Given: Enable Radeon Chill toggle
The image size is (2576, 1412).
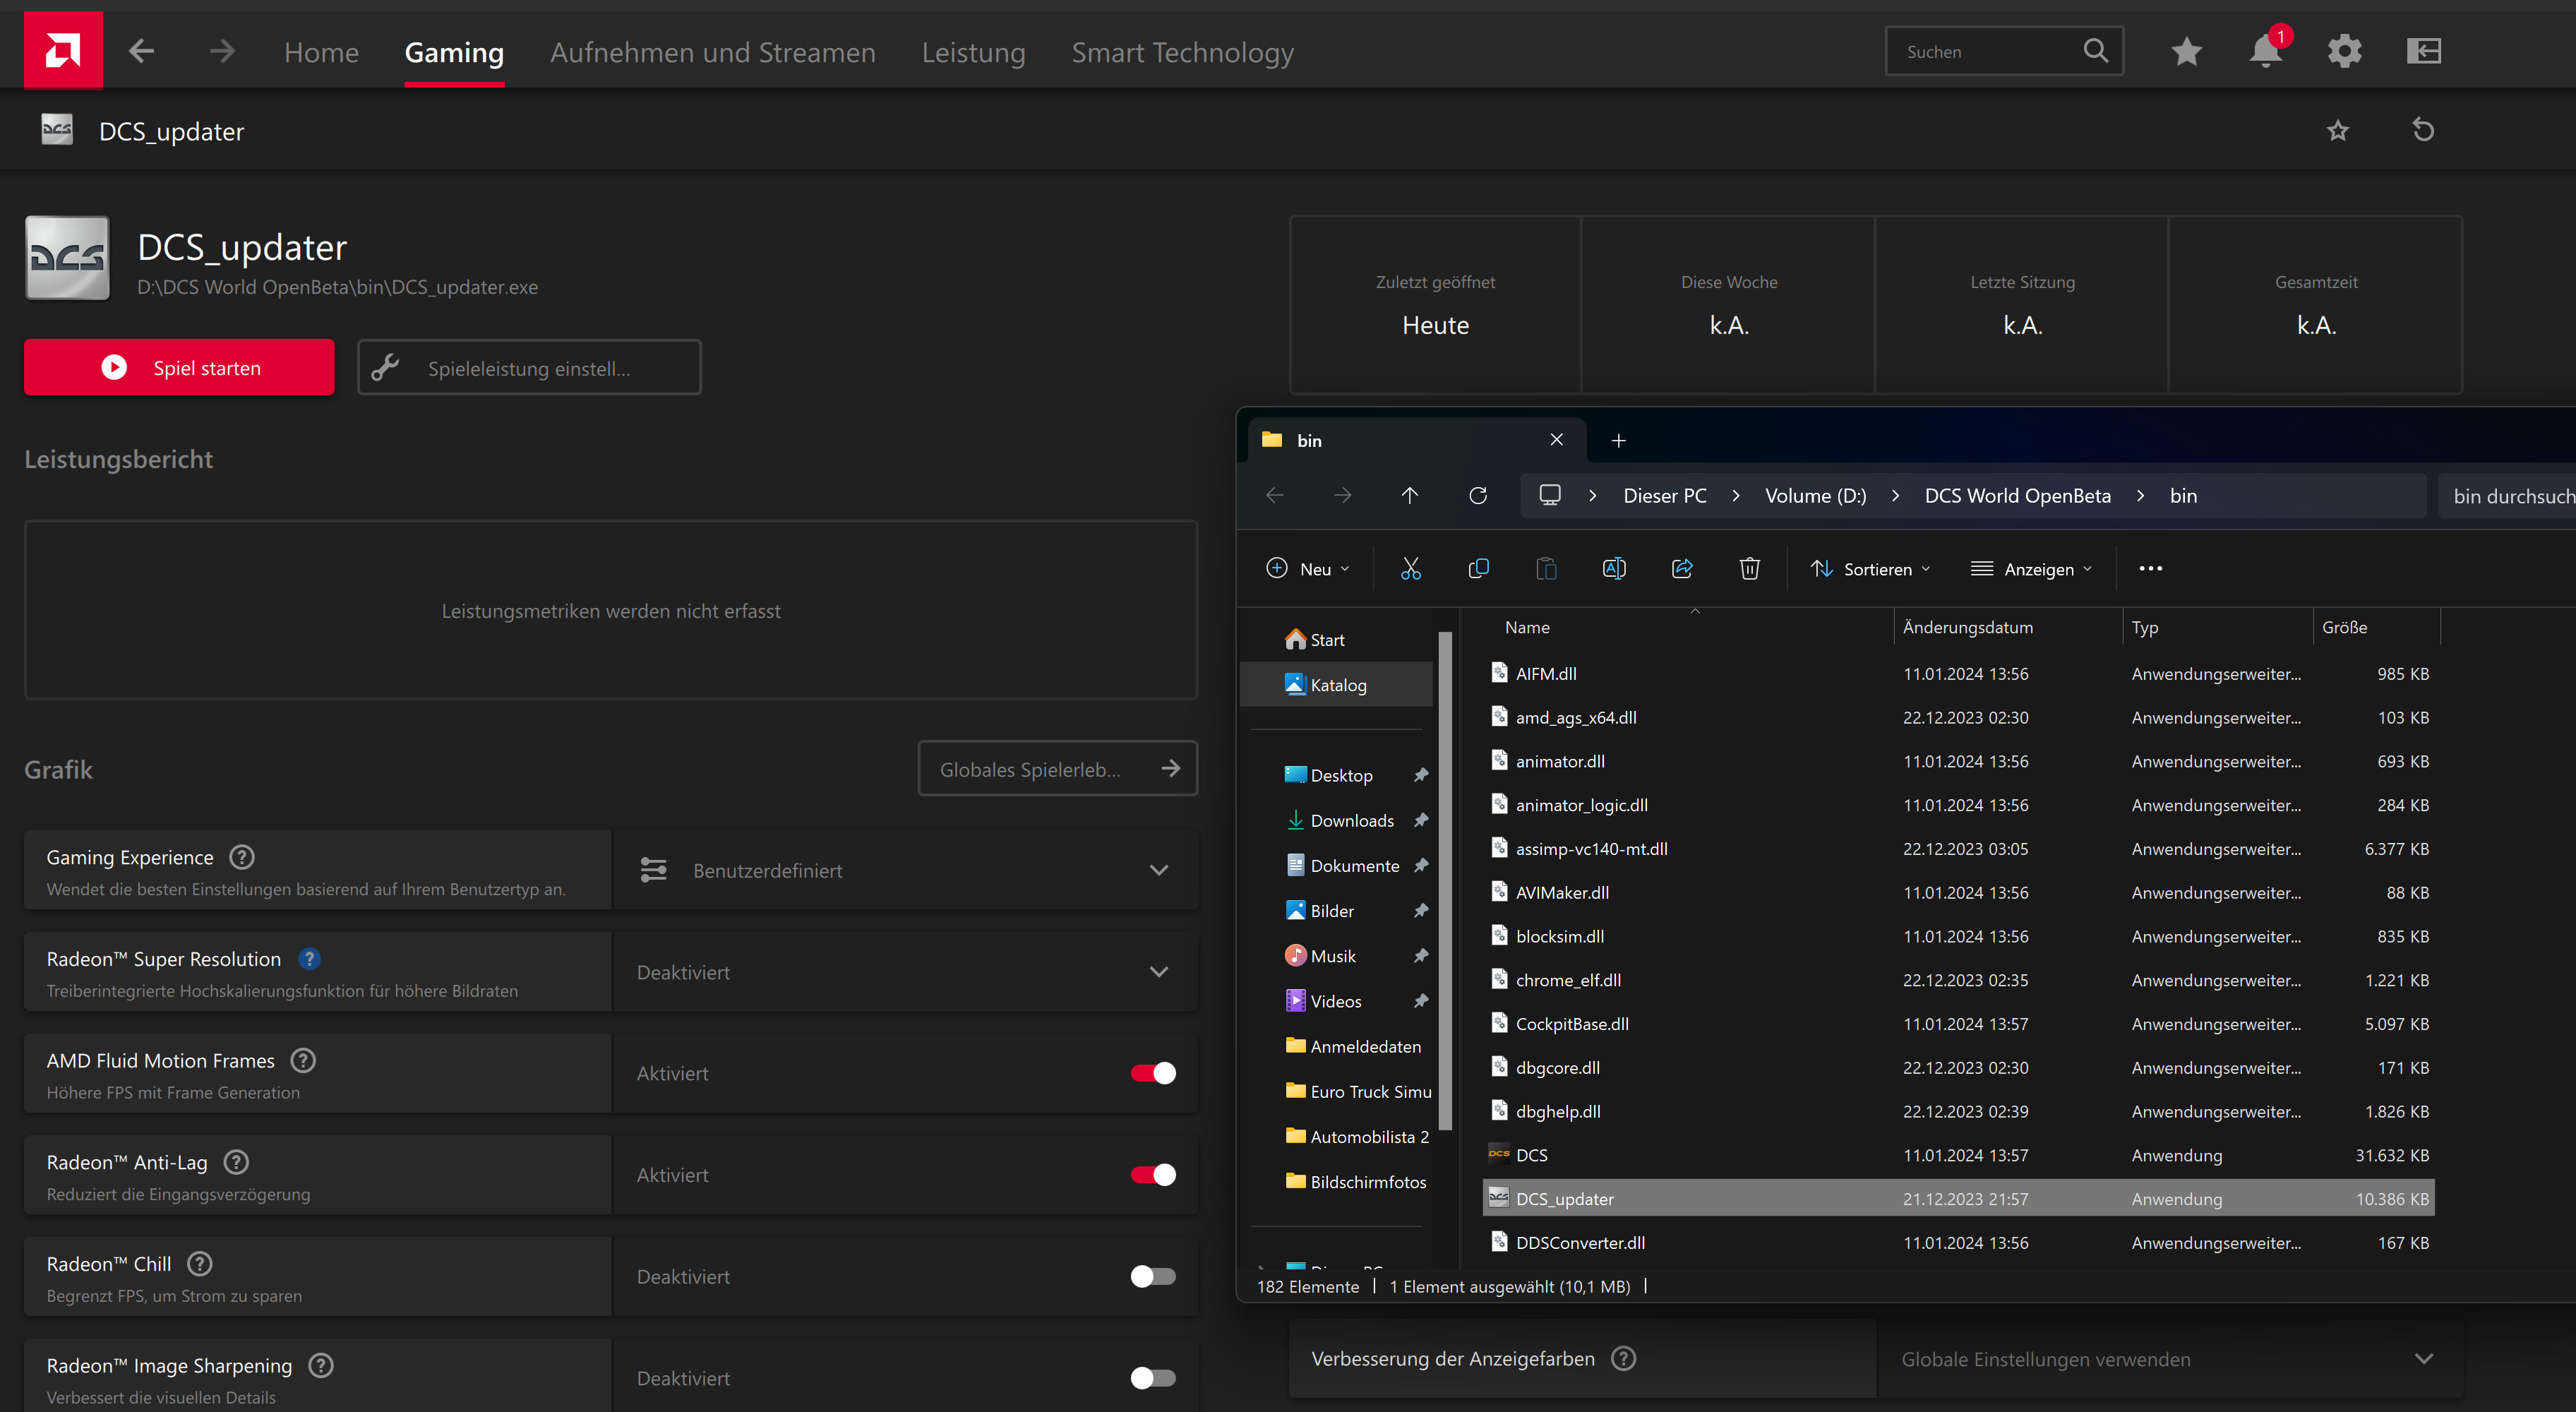Looking at the screenshot, I should pos(1153,1277).
